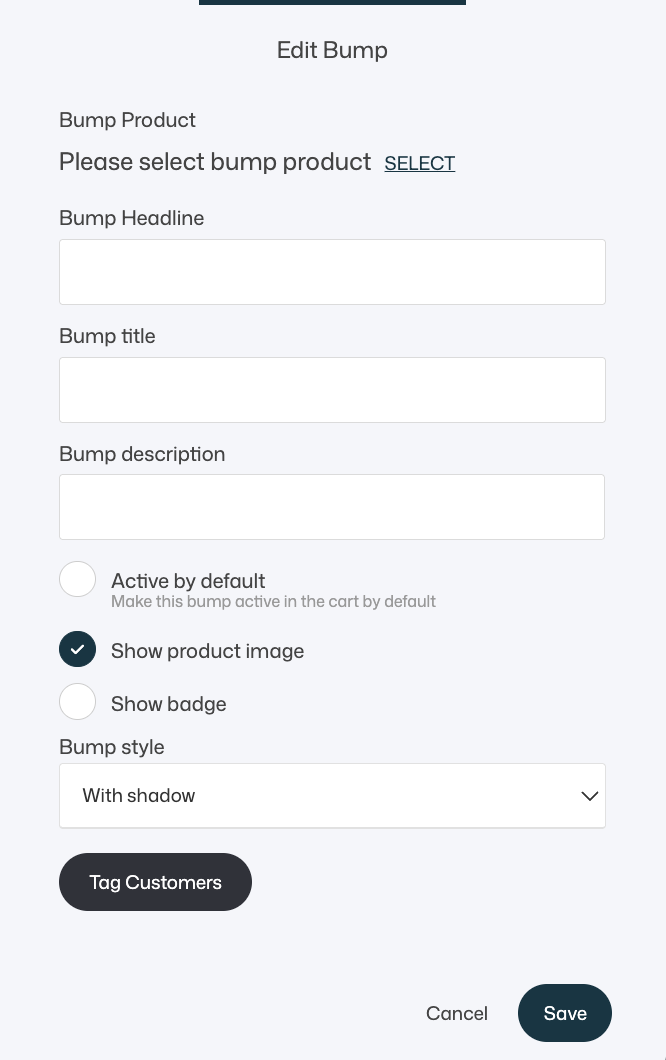This screenshot has height=1060, width=666.
Task: Click the Bump description text field
Action: [x=332, y=507]
